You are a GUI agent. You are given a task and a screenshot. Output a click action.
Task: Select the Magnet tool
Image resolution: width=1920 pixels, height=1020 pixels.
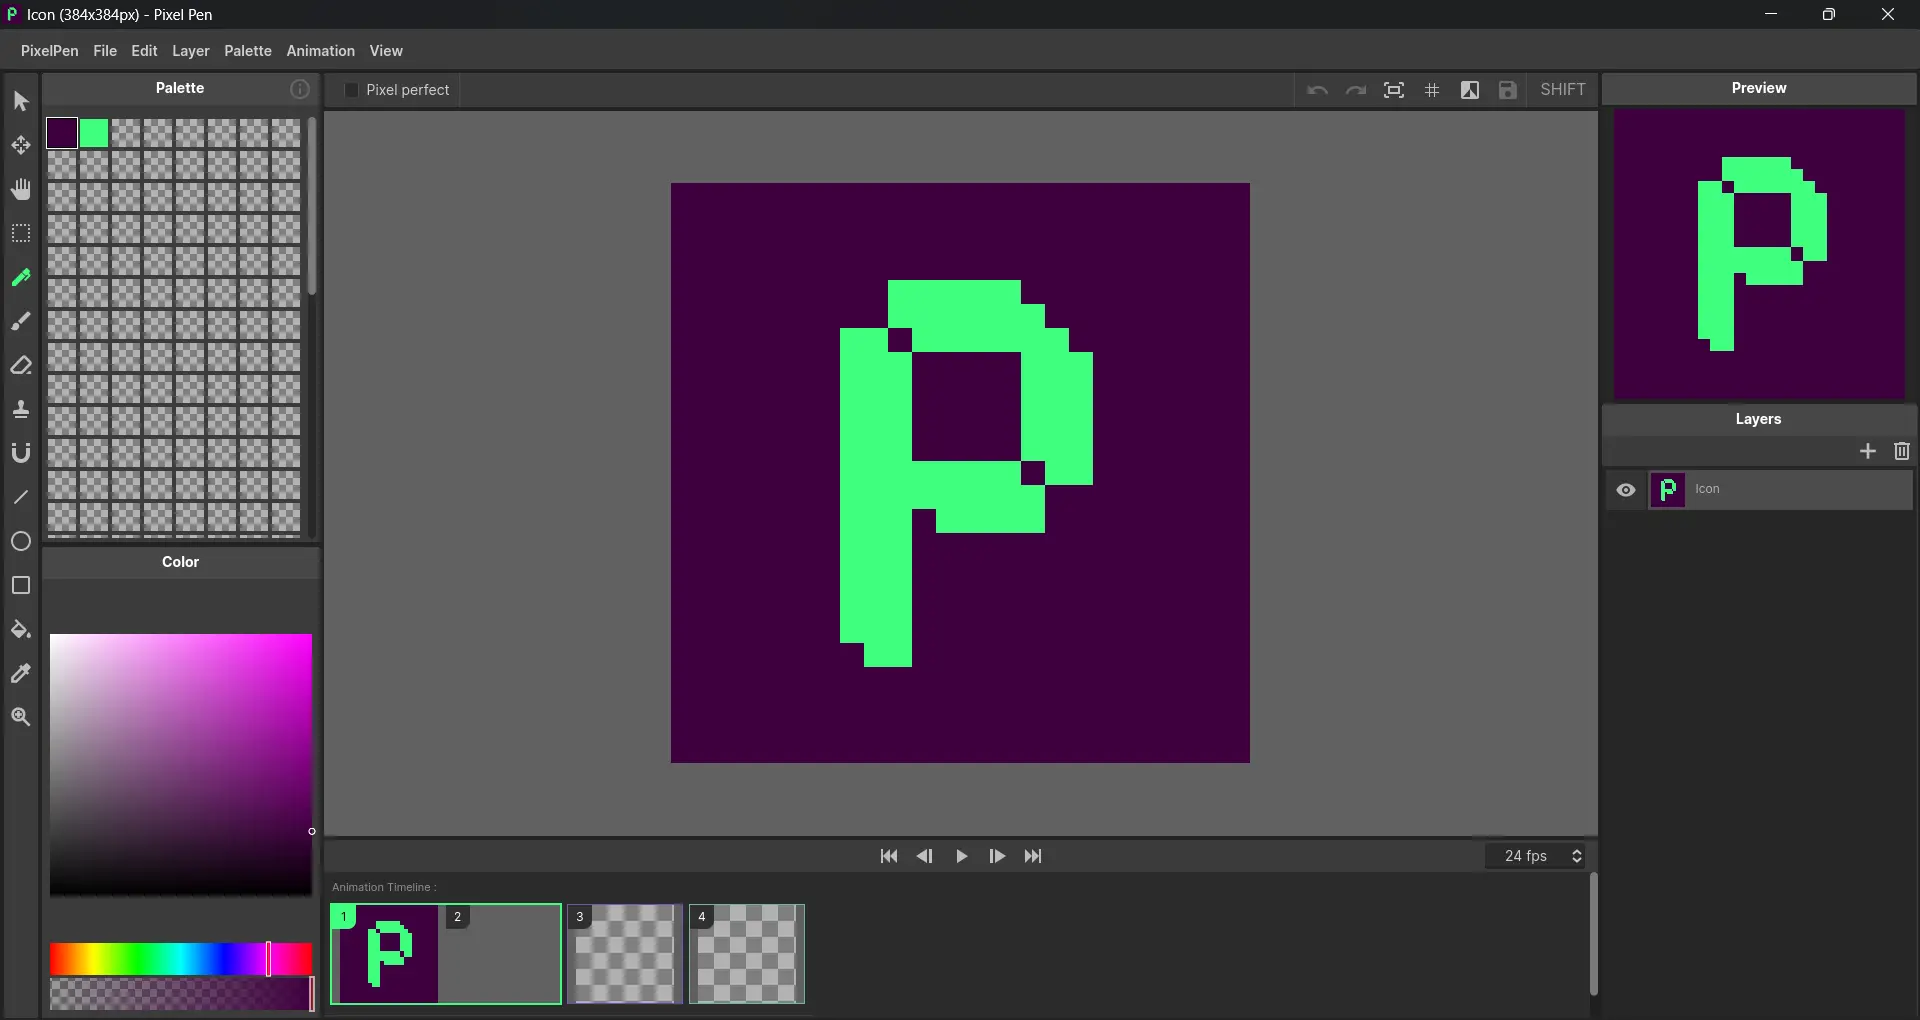point(21,453)
